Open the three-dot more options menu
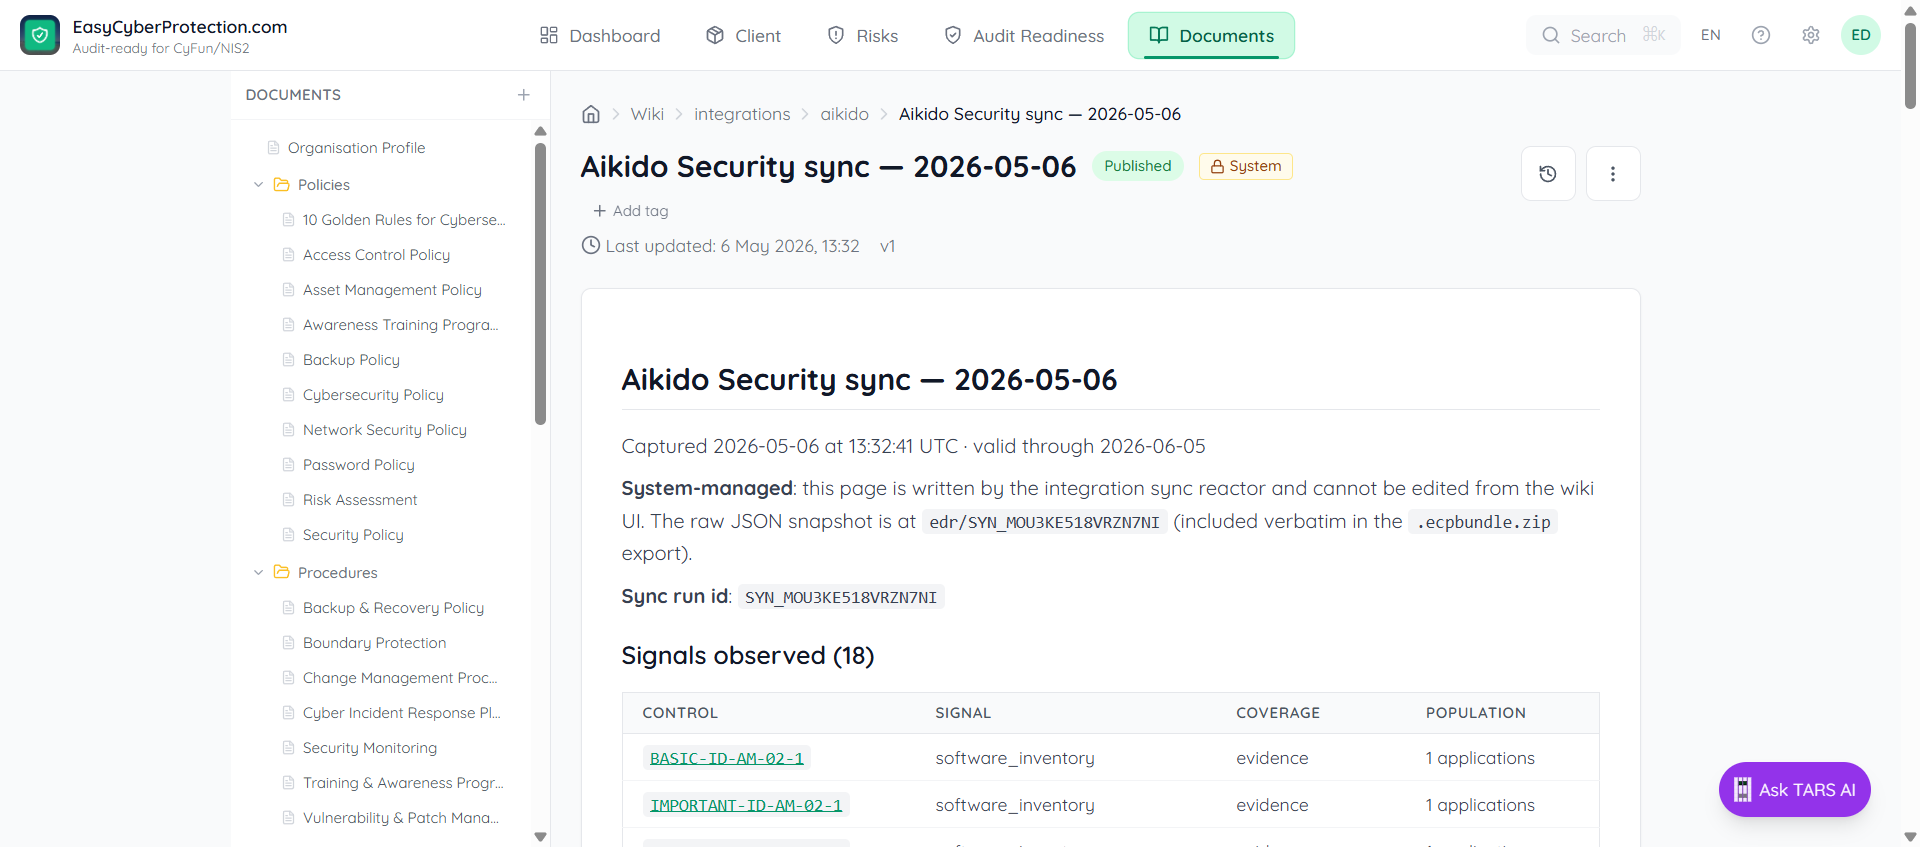This screenshot has height=847, width=1920. click(1613, 174)
